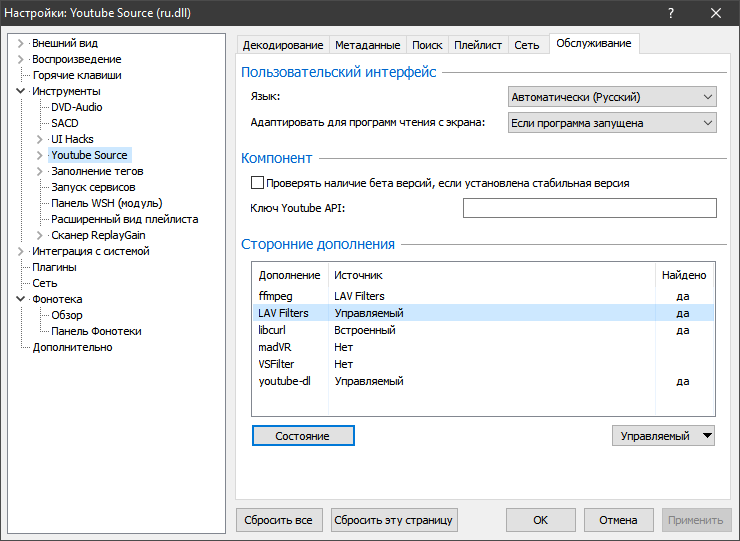Click the Youtube API key input field

(589, 208)
